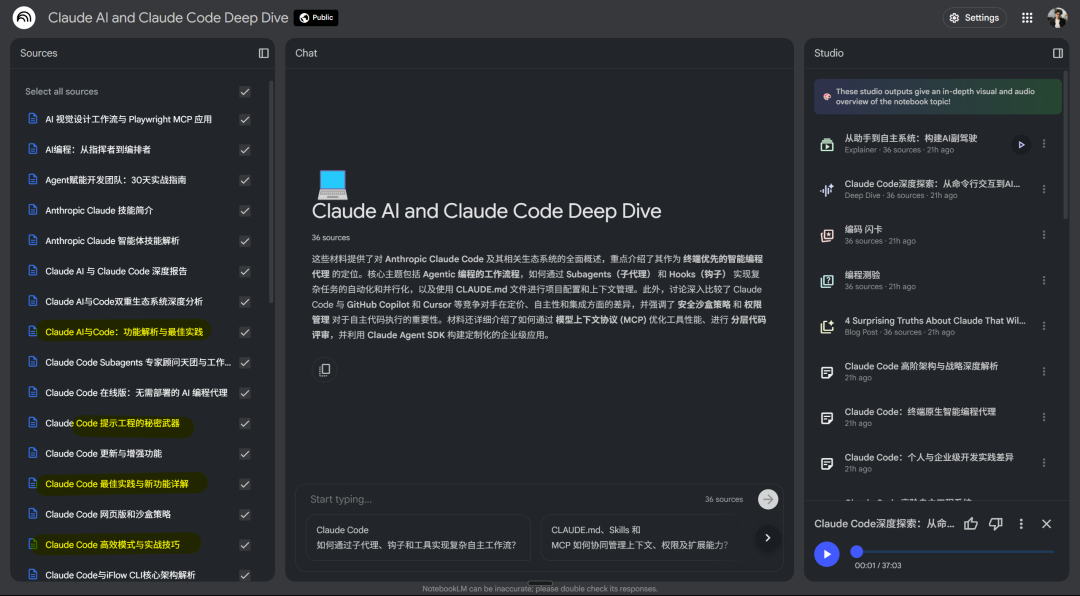The width and height of the screenshot is (1080, 596).
Task: Open source Claude Code与iFlow CLI核心架构解析
Action: tap(121, 575)
